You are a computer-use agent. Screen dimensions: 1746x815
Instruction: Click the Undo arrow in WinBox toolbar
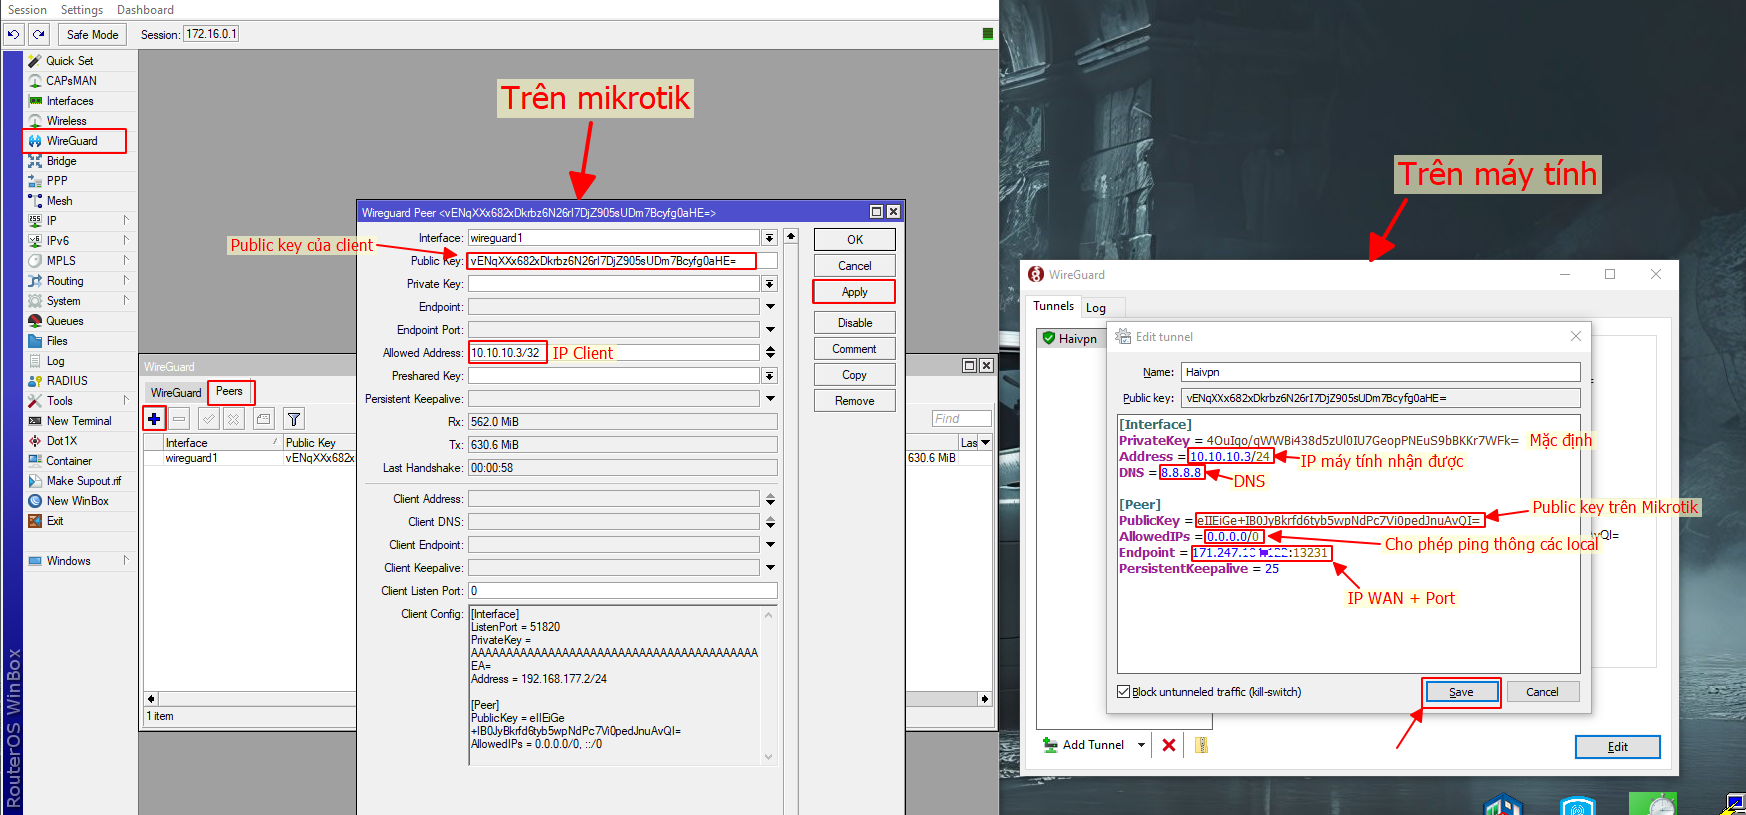14,34
